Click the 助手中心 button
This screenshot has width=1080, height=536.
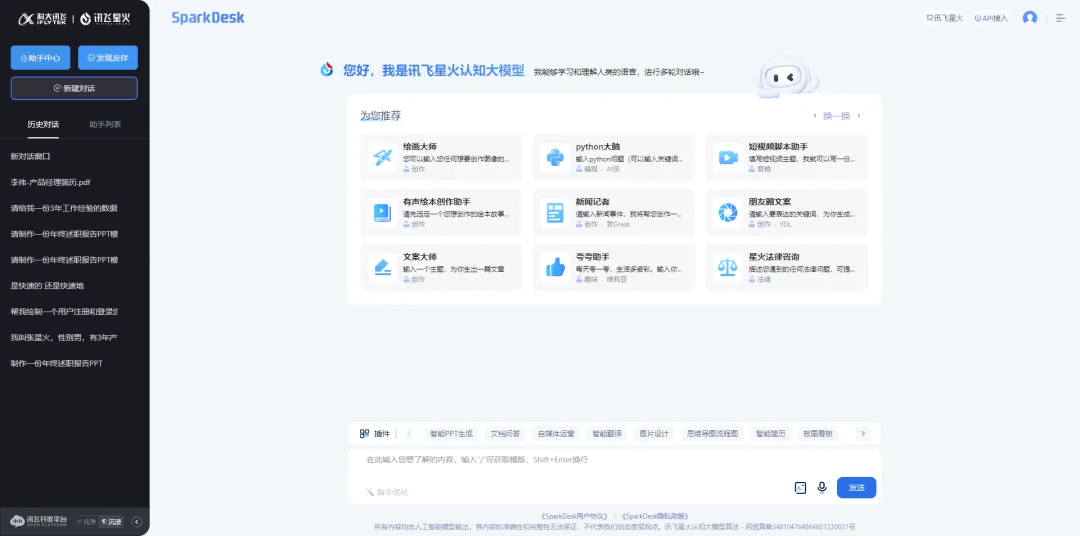click(x=41, y=58)
